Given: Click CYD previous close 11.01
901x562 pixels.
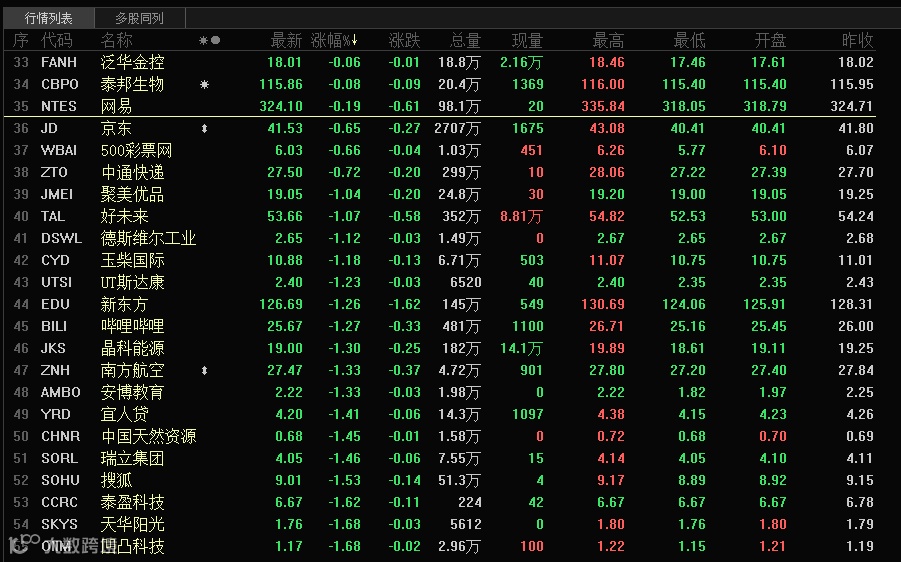Looking at the screenshot, I should [856, 260].
